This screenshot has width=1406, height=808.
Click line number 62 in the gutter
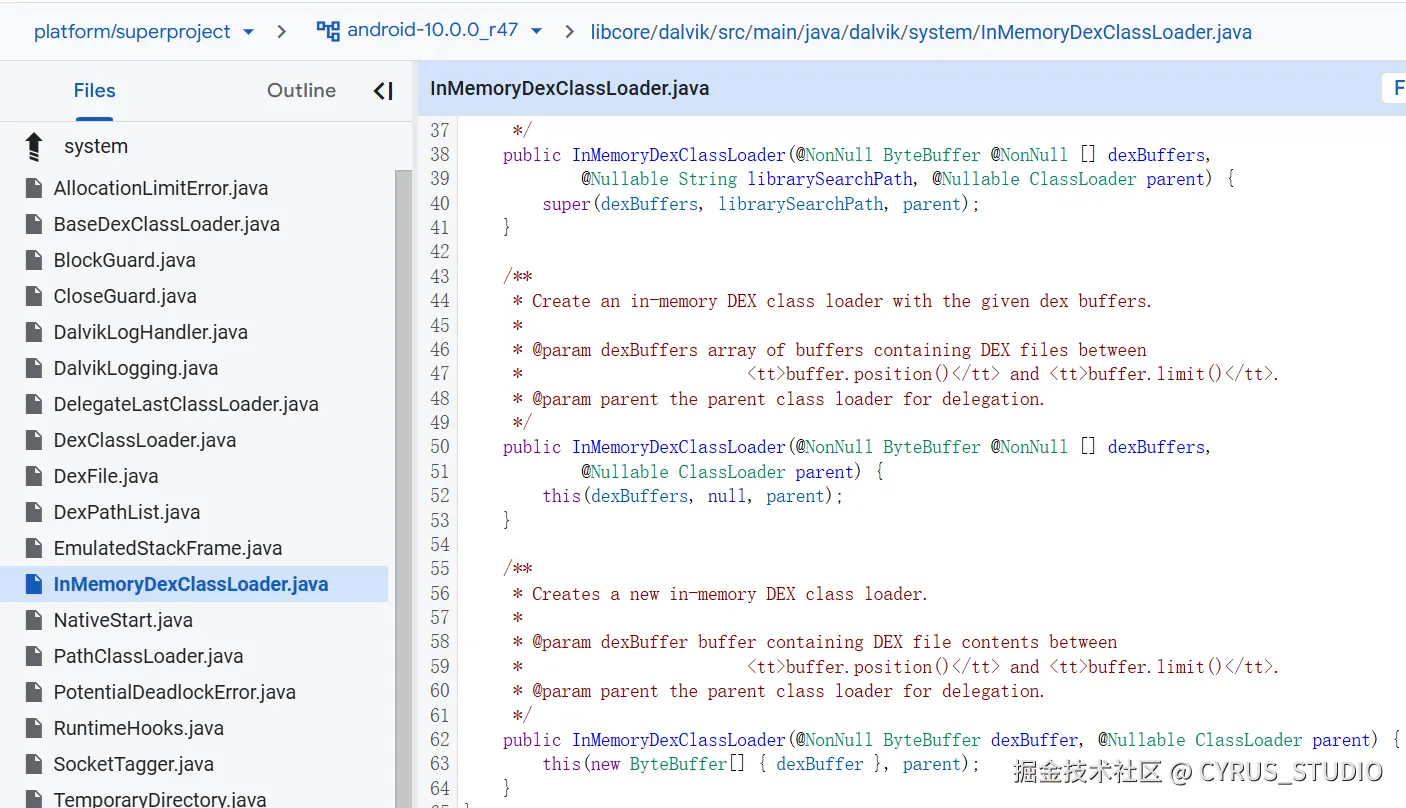pos(440,740)
